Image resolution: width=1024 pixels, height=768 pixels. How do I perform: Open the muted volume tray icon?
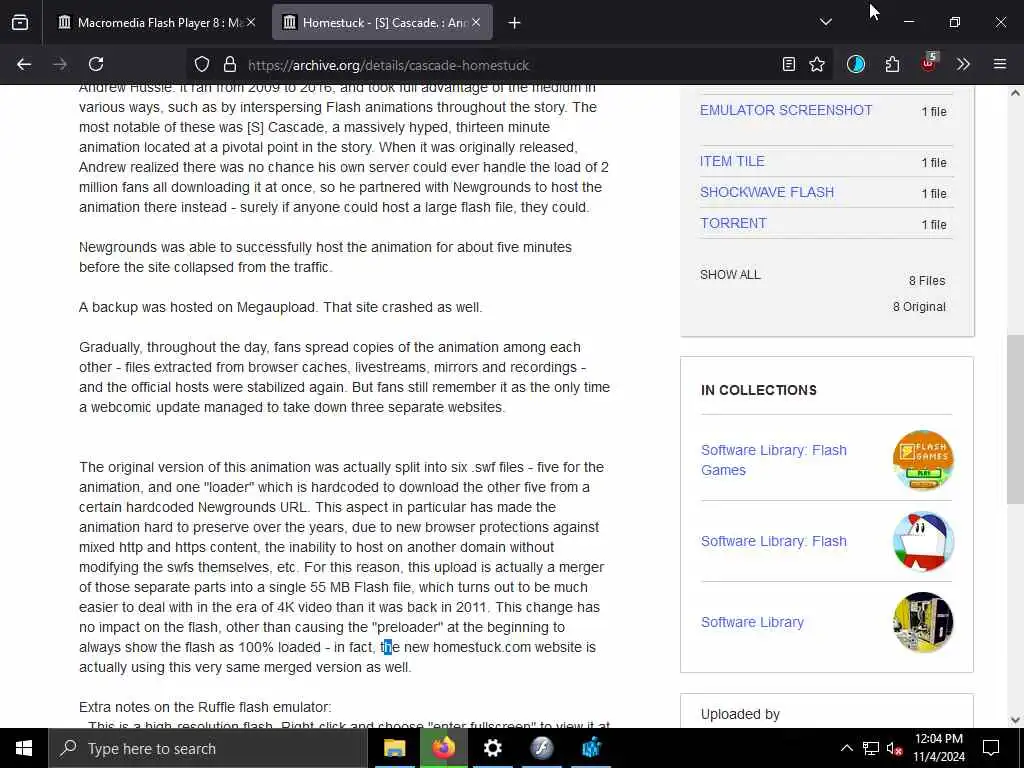coord(895,748)
